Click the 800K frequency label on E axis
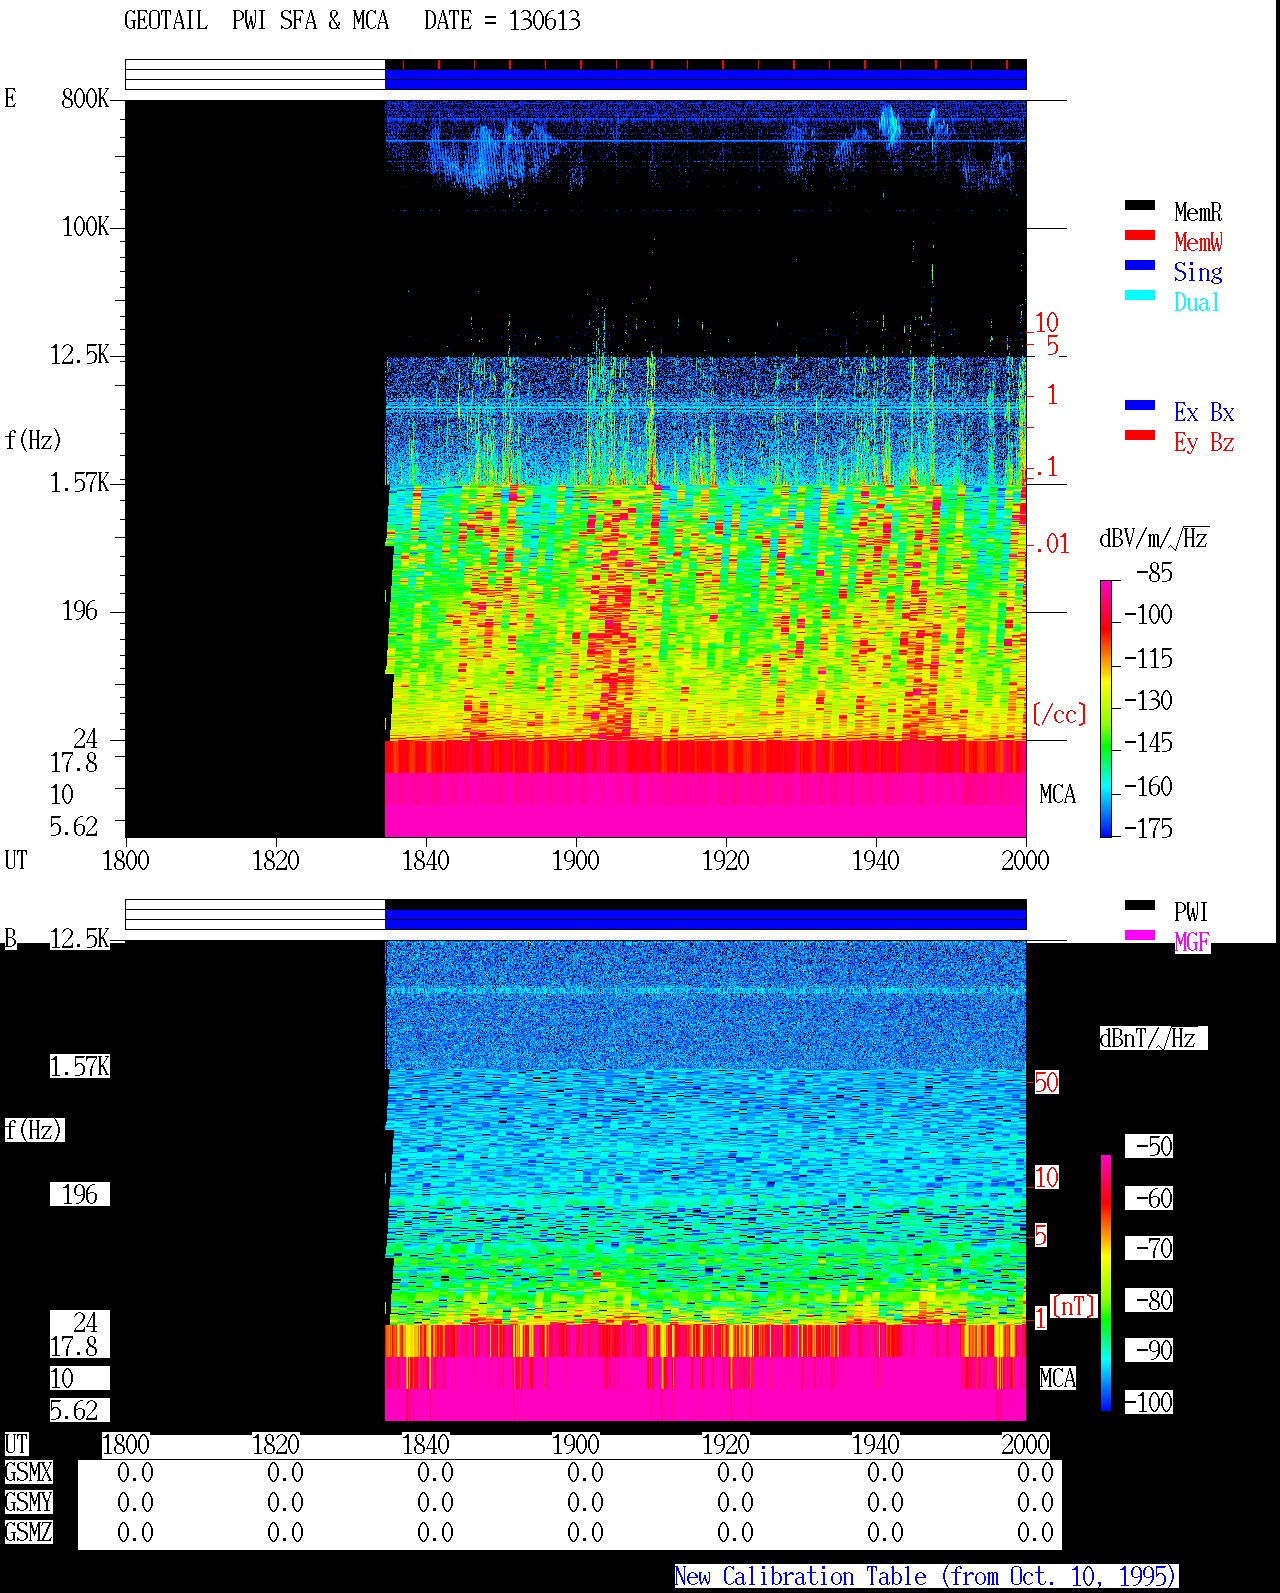Viewport: 1280px width, 1593px height. [85, 98]
